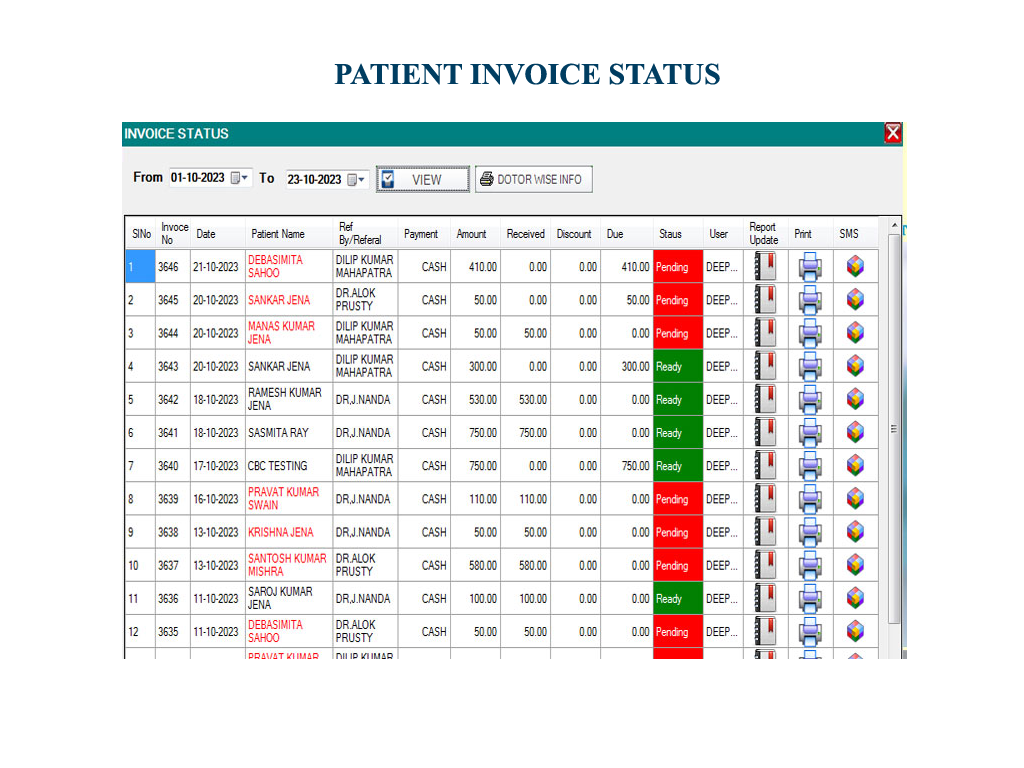Click the Amount column header
Image resolution: width=1024 pixels, height=768 pixels.
[471, 234]
